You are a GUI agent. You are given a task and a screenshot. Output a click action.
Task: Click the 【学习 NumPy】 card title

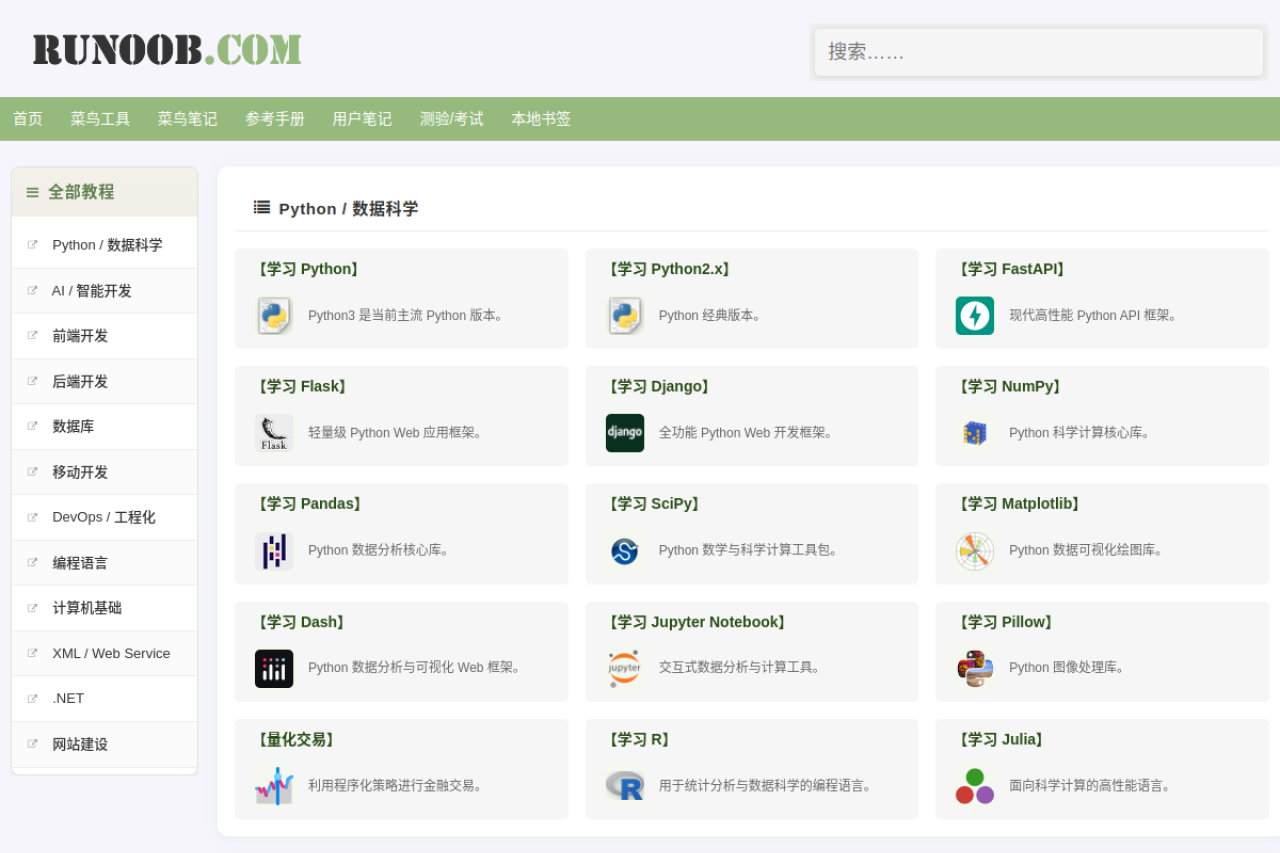click(1010, 386)
